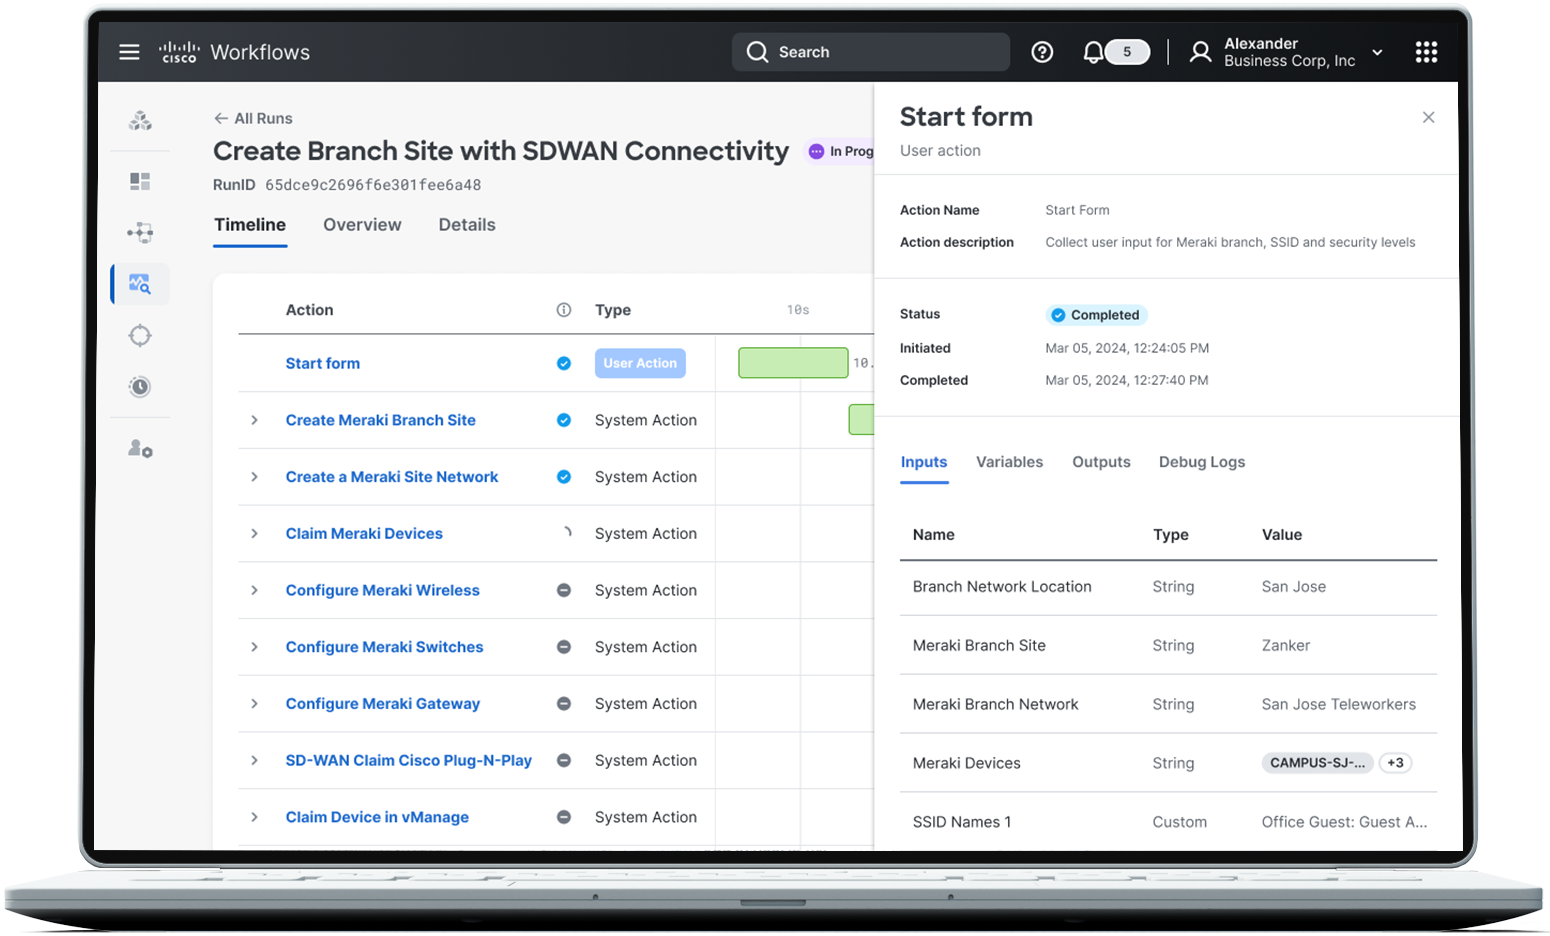
Task: Expand the Claim Meraki Devices row
Action: (x=253, y=533)
